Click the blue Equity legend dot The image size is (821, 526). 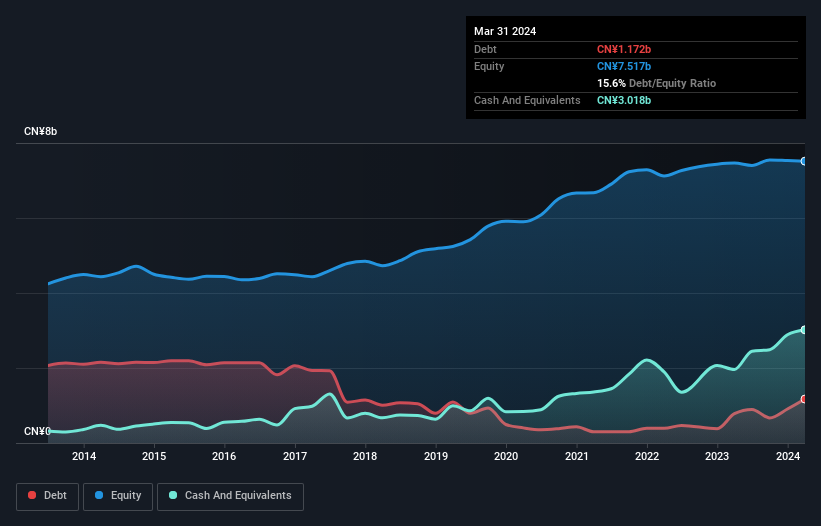click(99, 495)
